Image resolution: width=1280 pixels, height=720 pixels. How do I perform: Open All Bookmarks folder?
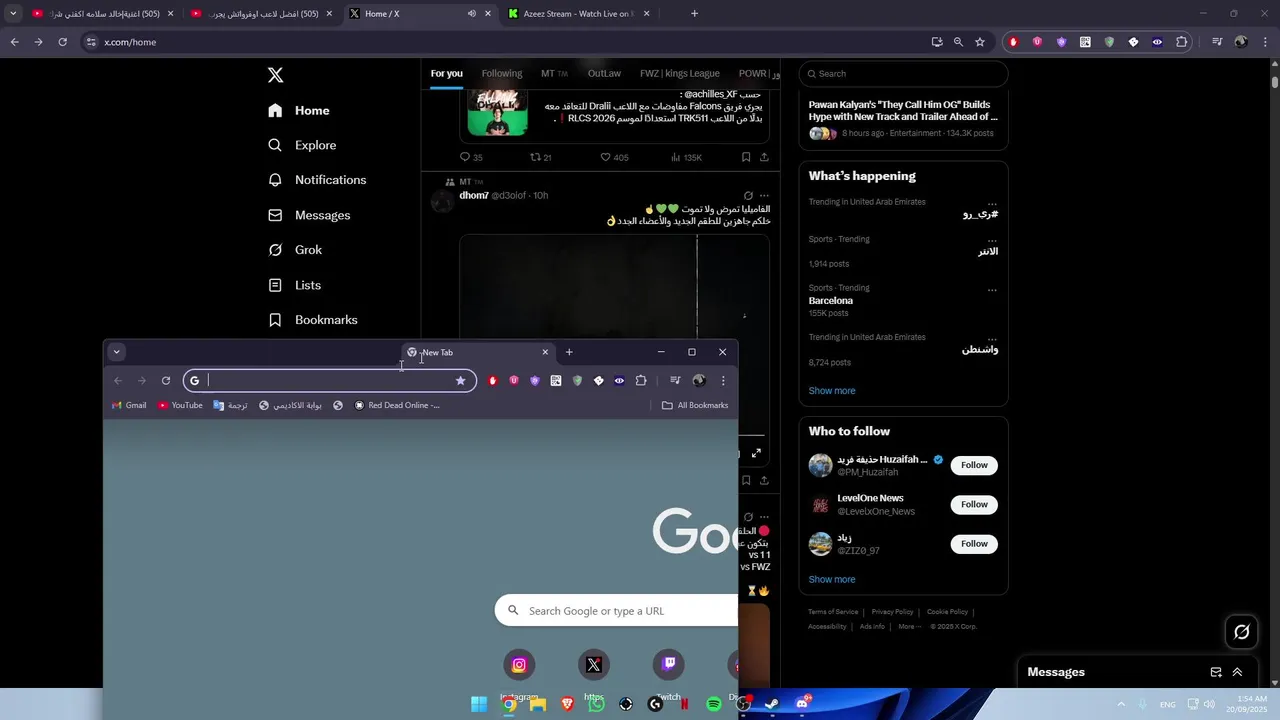(695, 406)
